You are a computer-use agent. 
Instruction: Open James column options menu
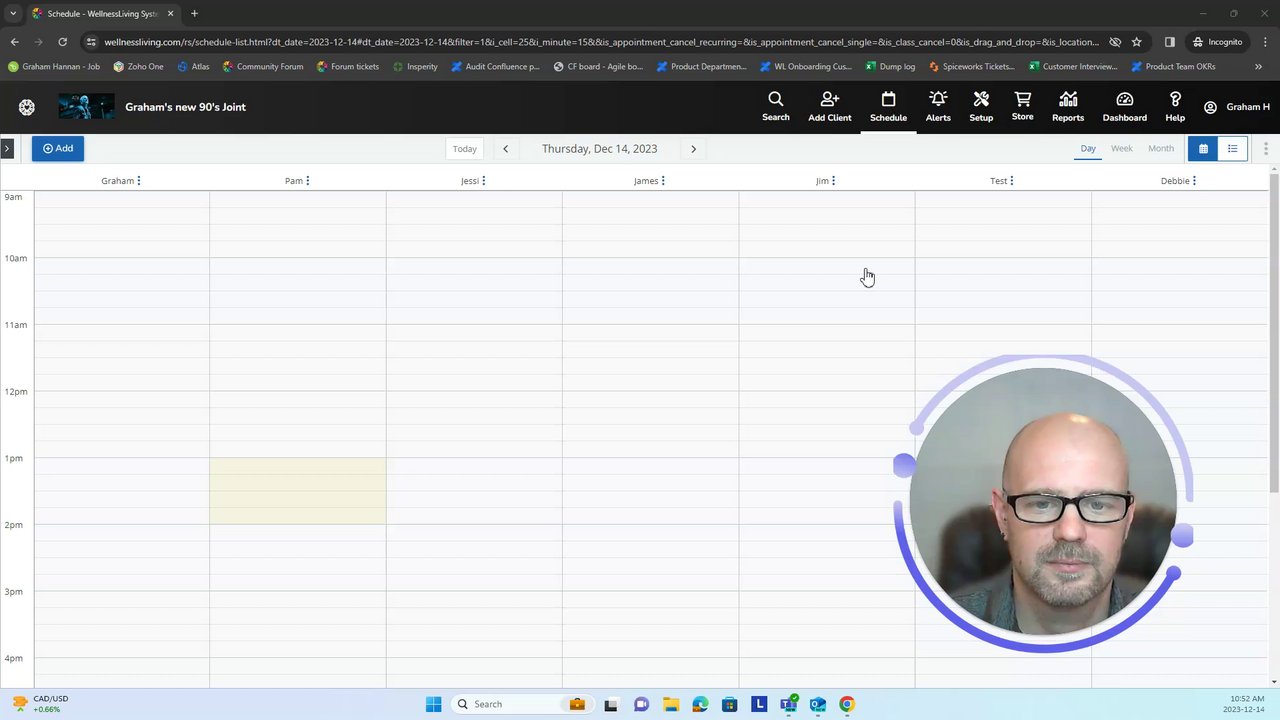[663, 181]
